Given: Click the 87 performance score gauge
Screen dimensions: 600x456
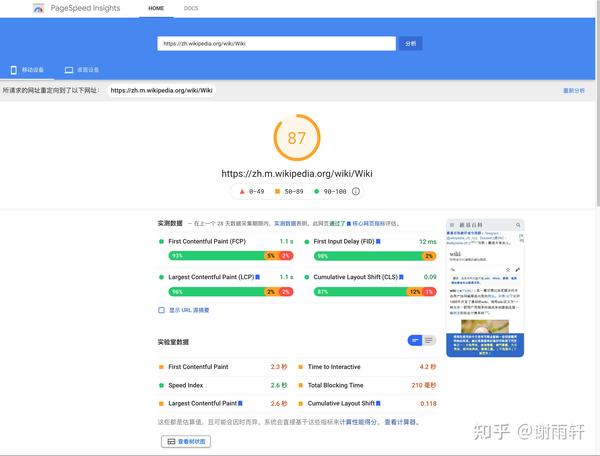Looking at the screenshot, I should coord(297,138).
